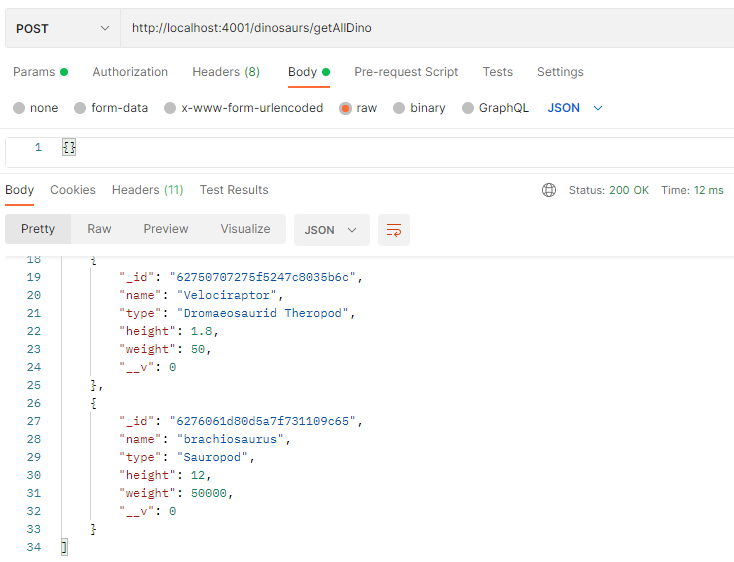This screenshot has width=734, height=562.
Task: Click the Dromaeosaurid Theropod type value
Action: point(263,313)
